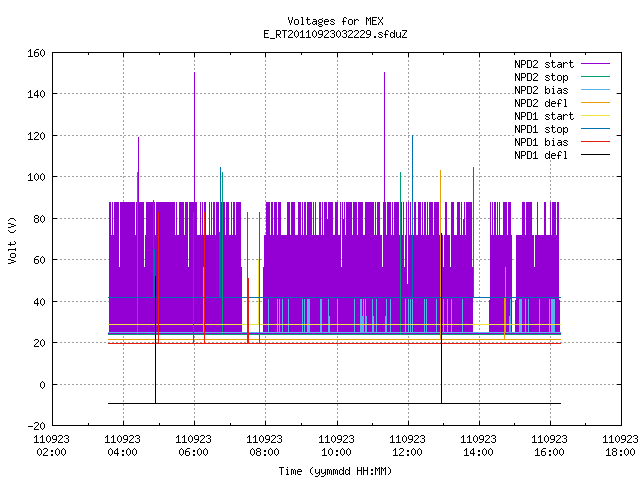Click the "100" y-axis tick label
The height and width of the screenshot is (480, 640).
tap(36, 177)
